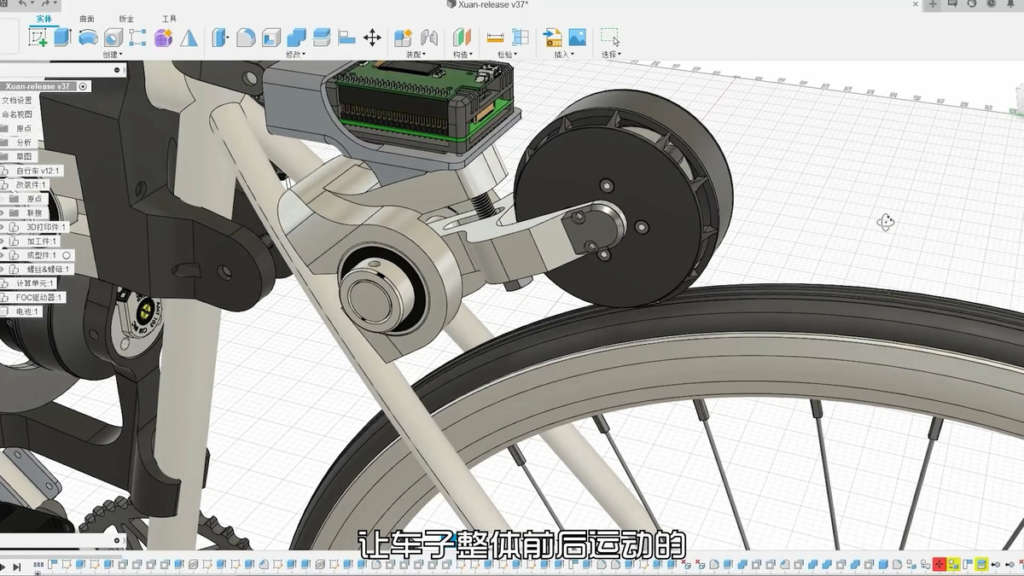Switch to the 工具 tab
The image size is (1024, 576).
coord(168,18)
